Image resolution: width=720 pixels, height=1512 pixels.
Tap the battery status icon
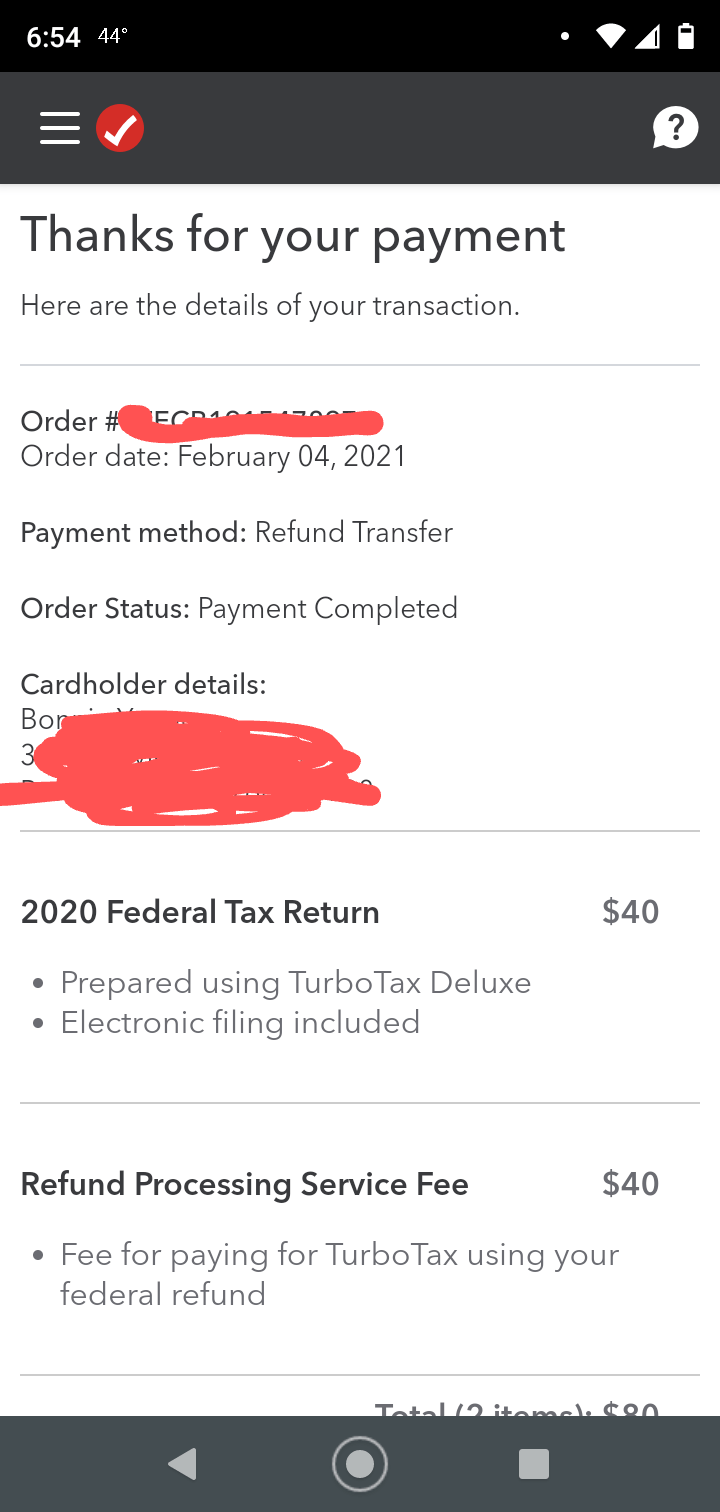pos(686,36)
